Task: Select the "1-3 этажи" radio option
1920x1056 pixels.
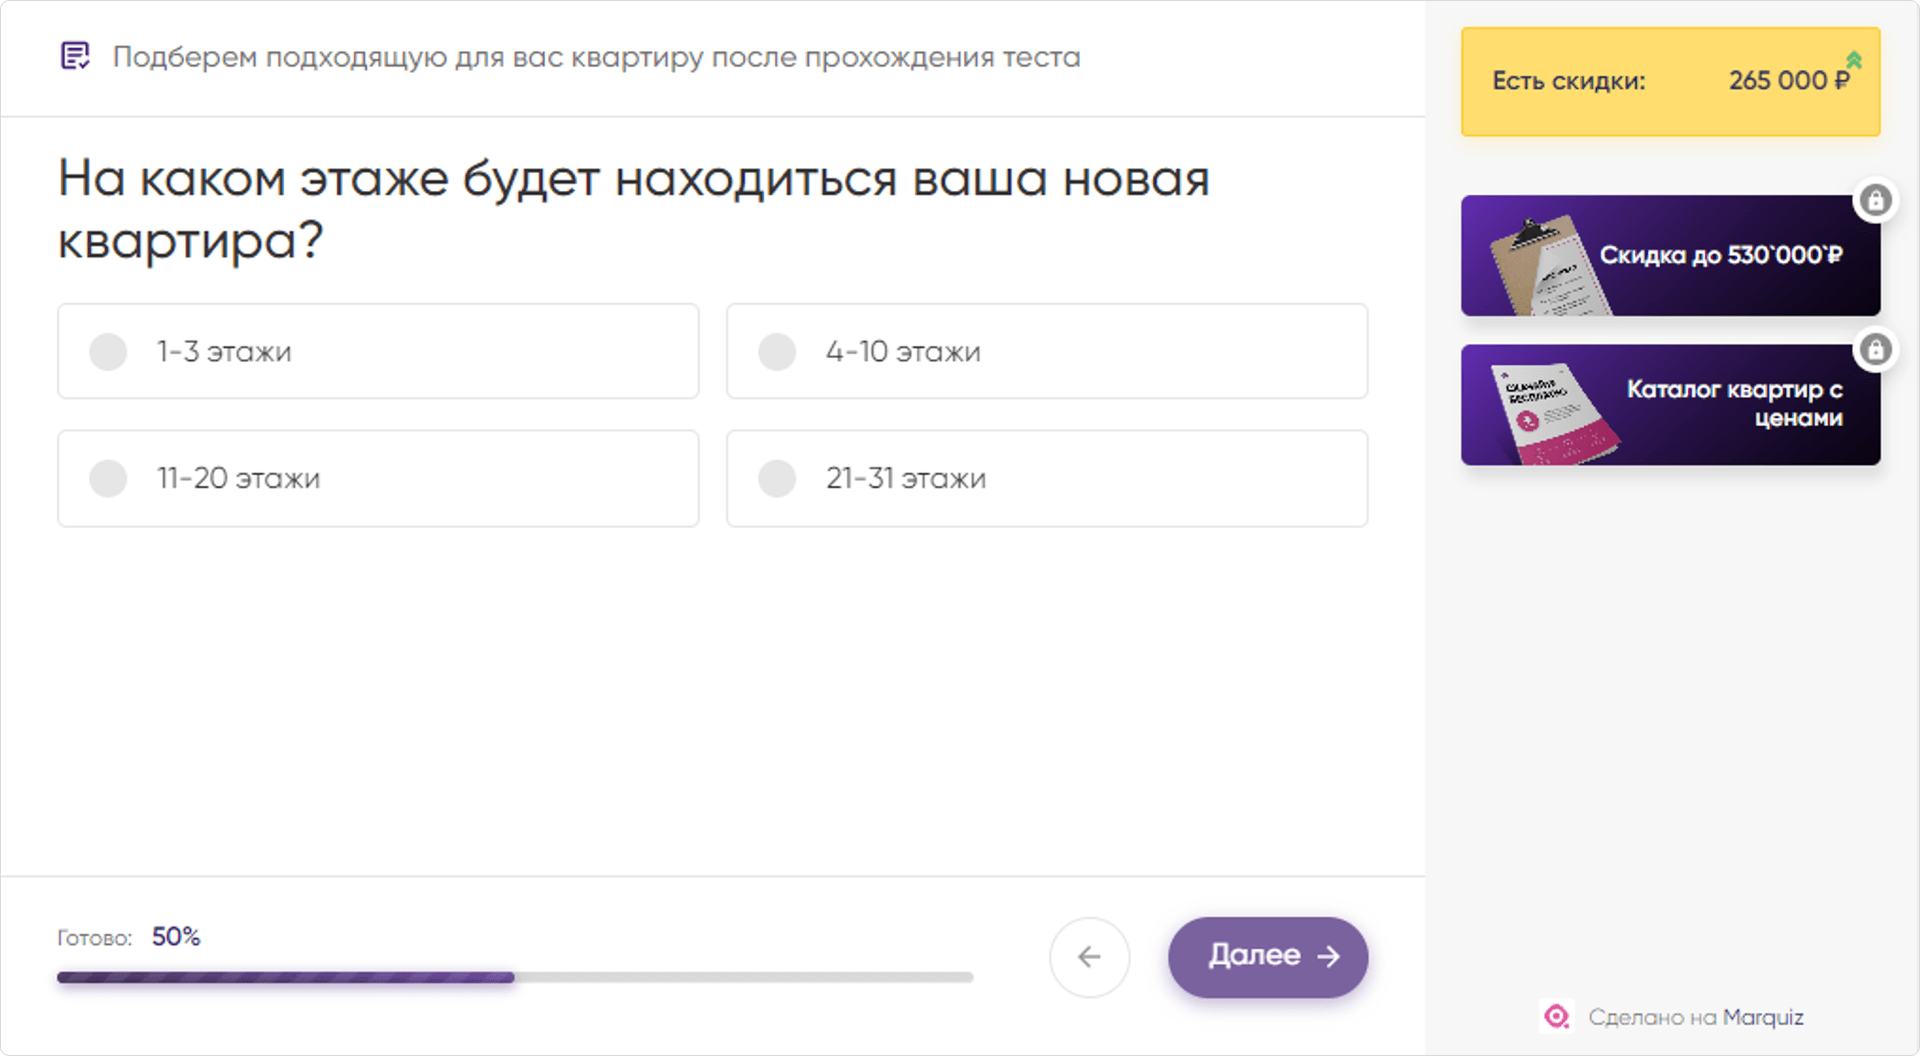Action: [108, 352]
